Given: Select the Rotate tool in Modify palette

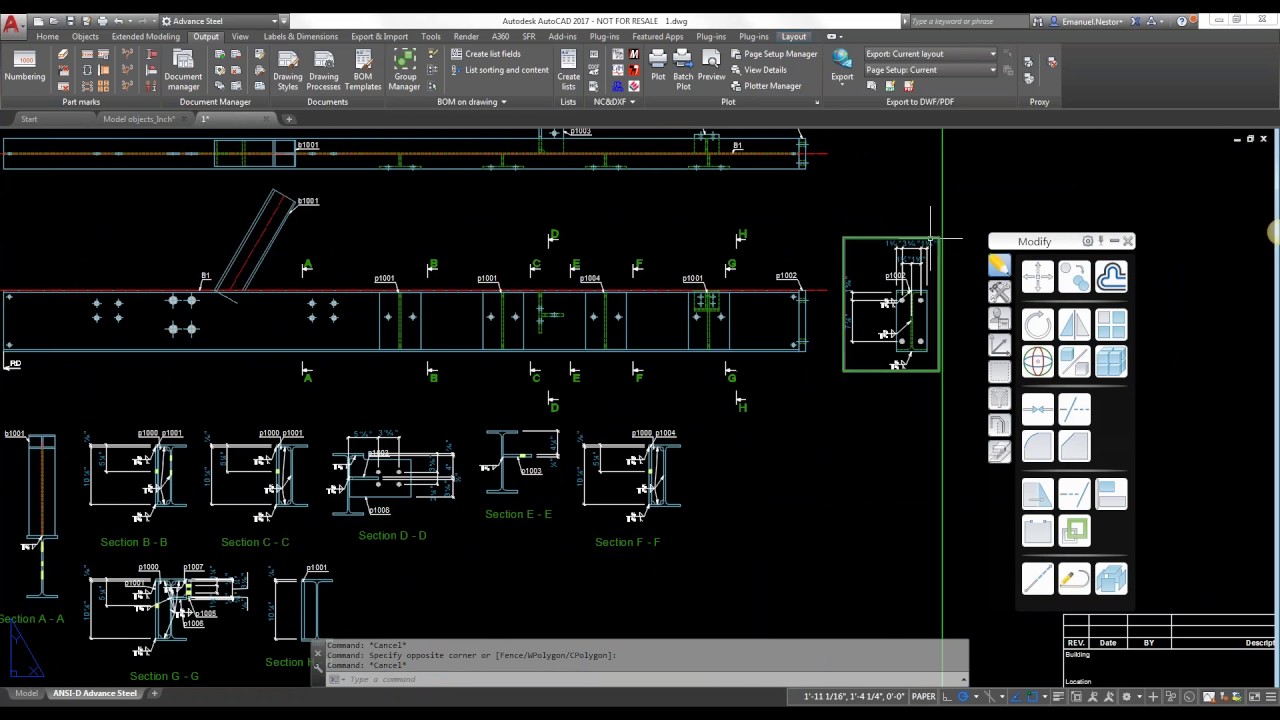Looking at the screenshot, I should point(1038,325).
